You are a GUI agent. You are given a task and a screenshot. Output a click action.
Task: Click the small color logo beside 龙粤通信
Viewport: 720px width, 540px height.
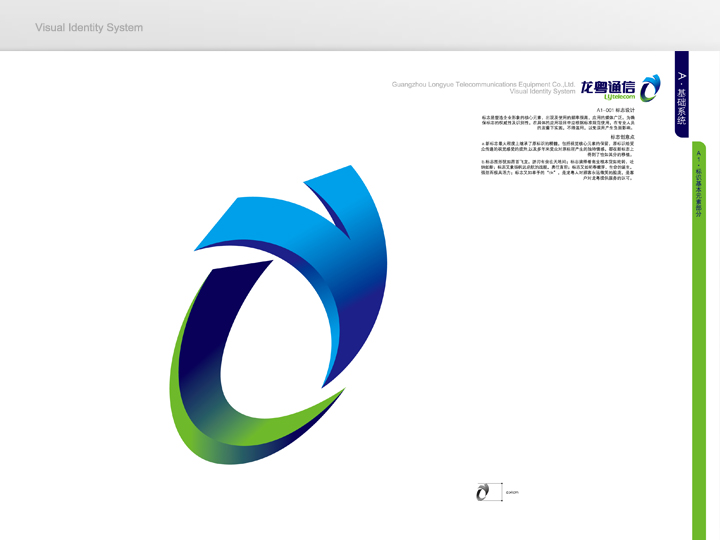(650, 88)
